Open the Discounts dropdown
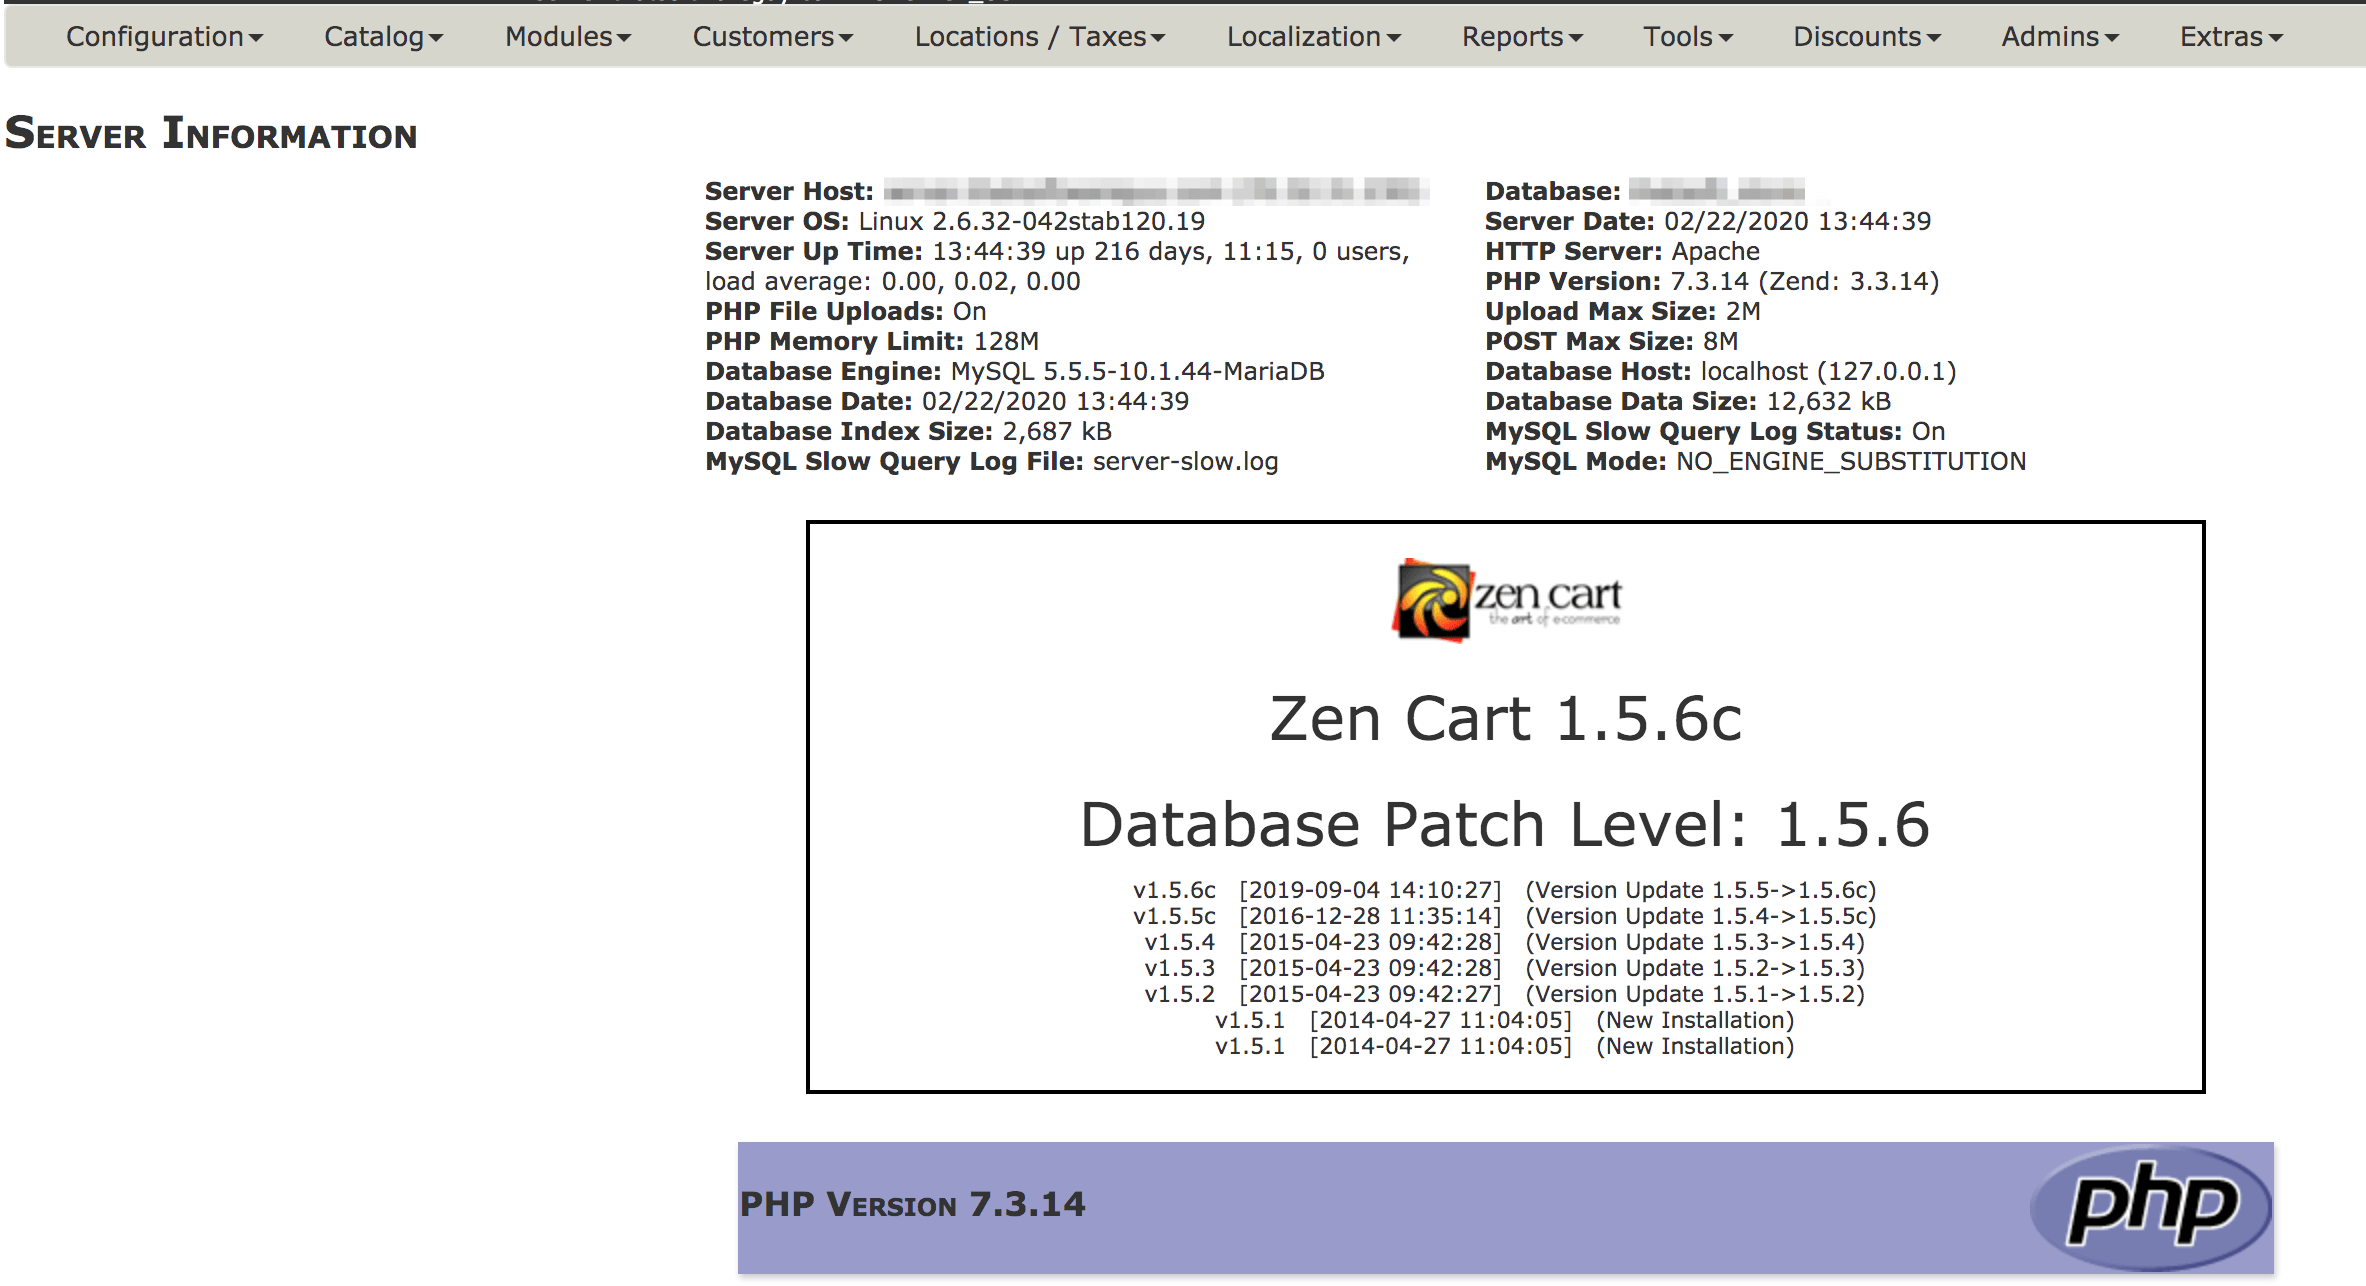This screenshot has height=1286, width=2366. [x=1867, y=37]
